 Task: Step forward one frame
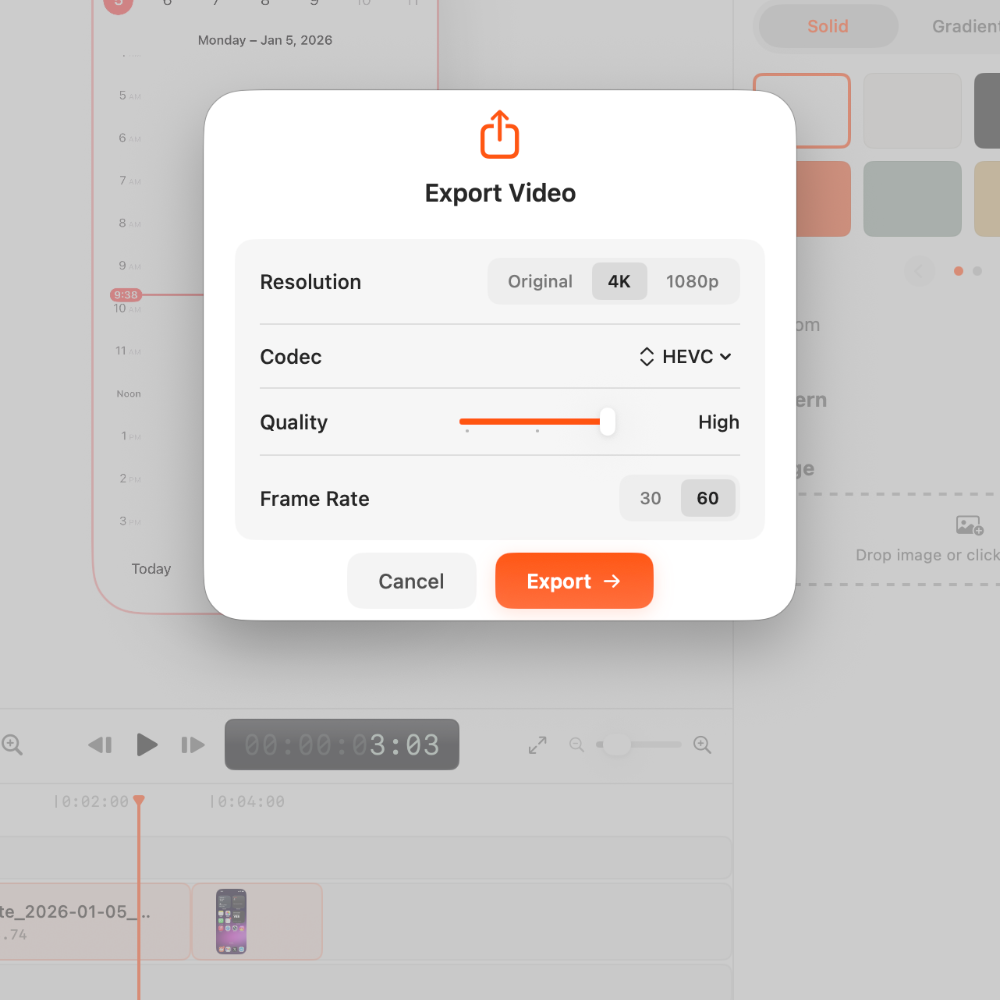point(193,744)
